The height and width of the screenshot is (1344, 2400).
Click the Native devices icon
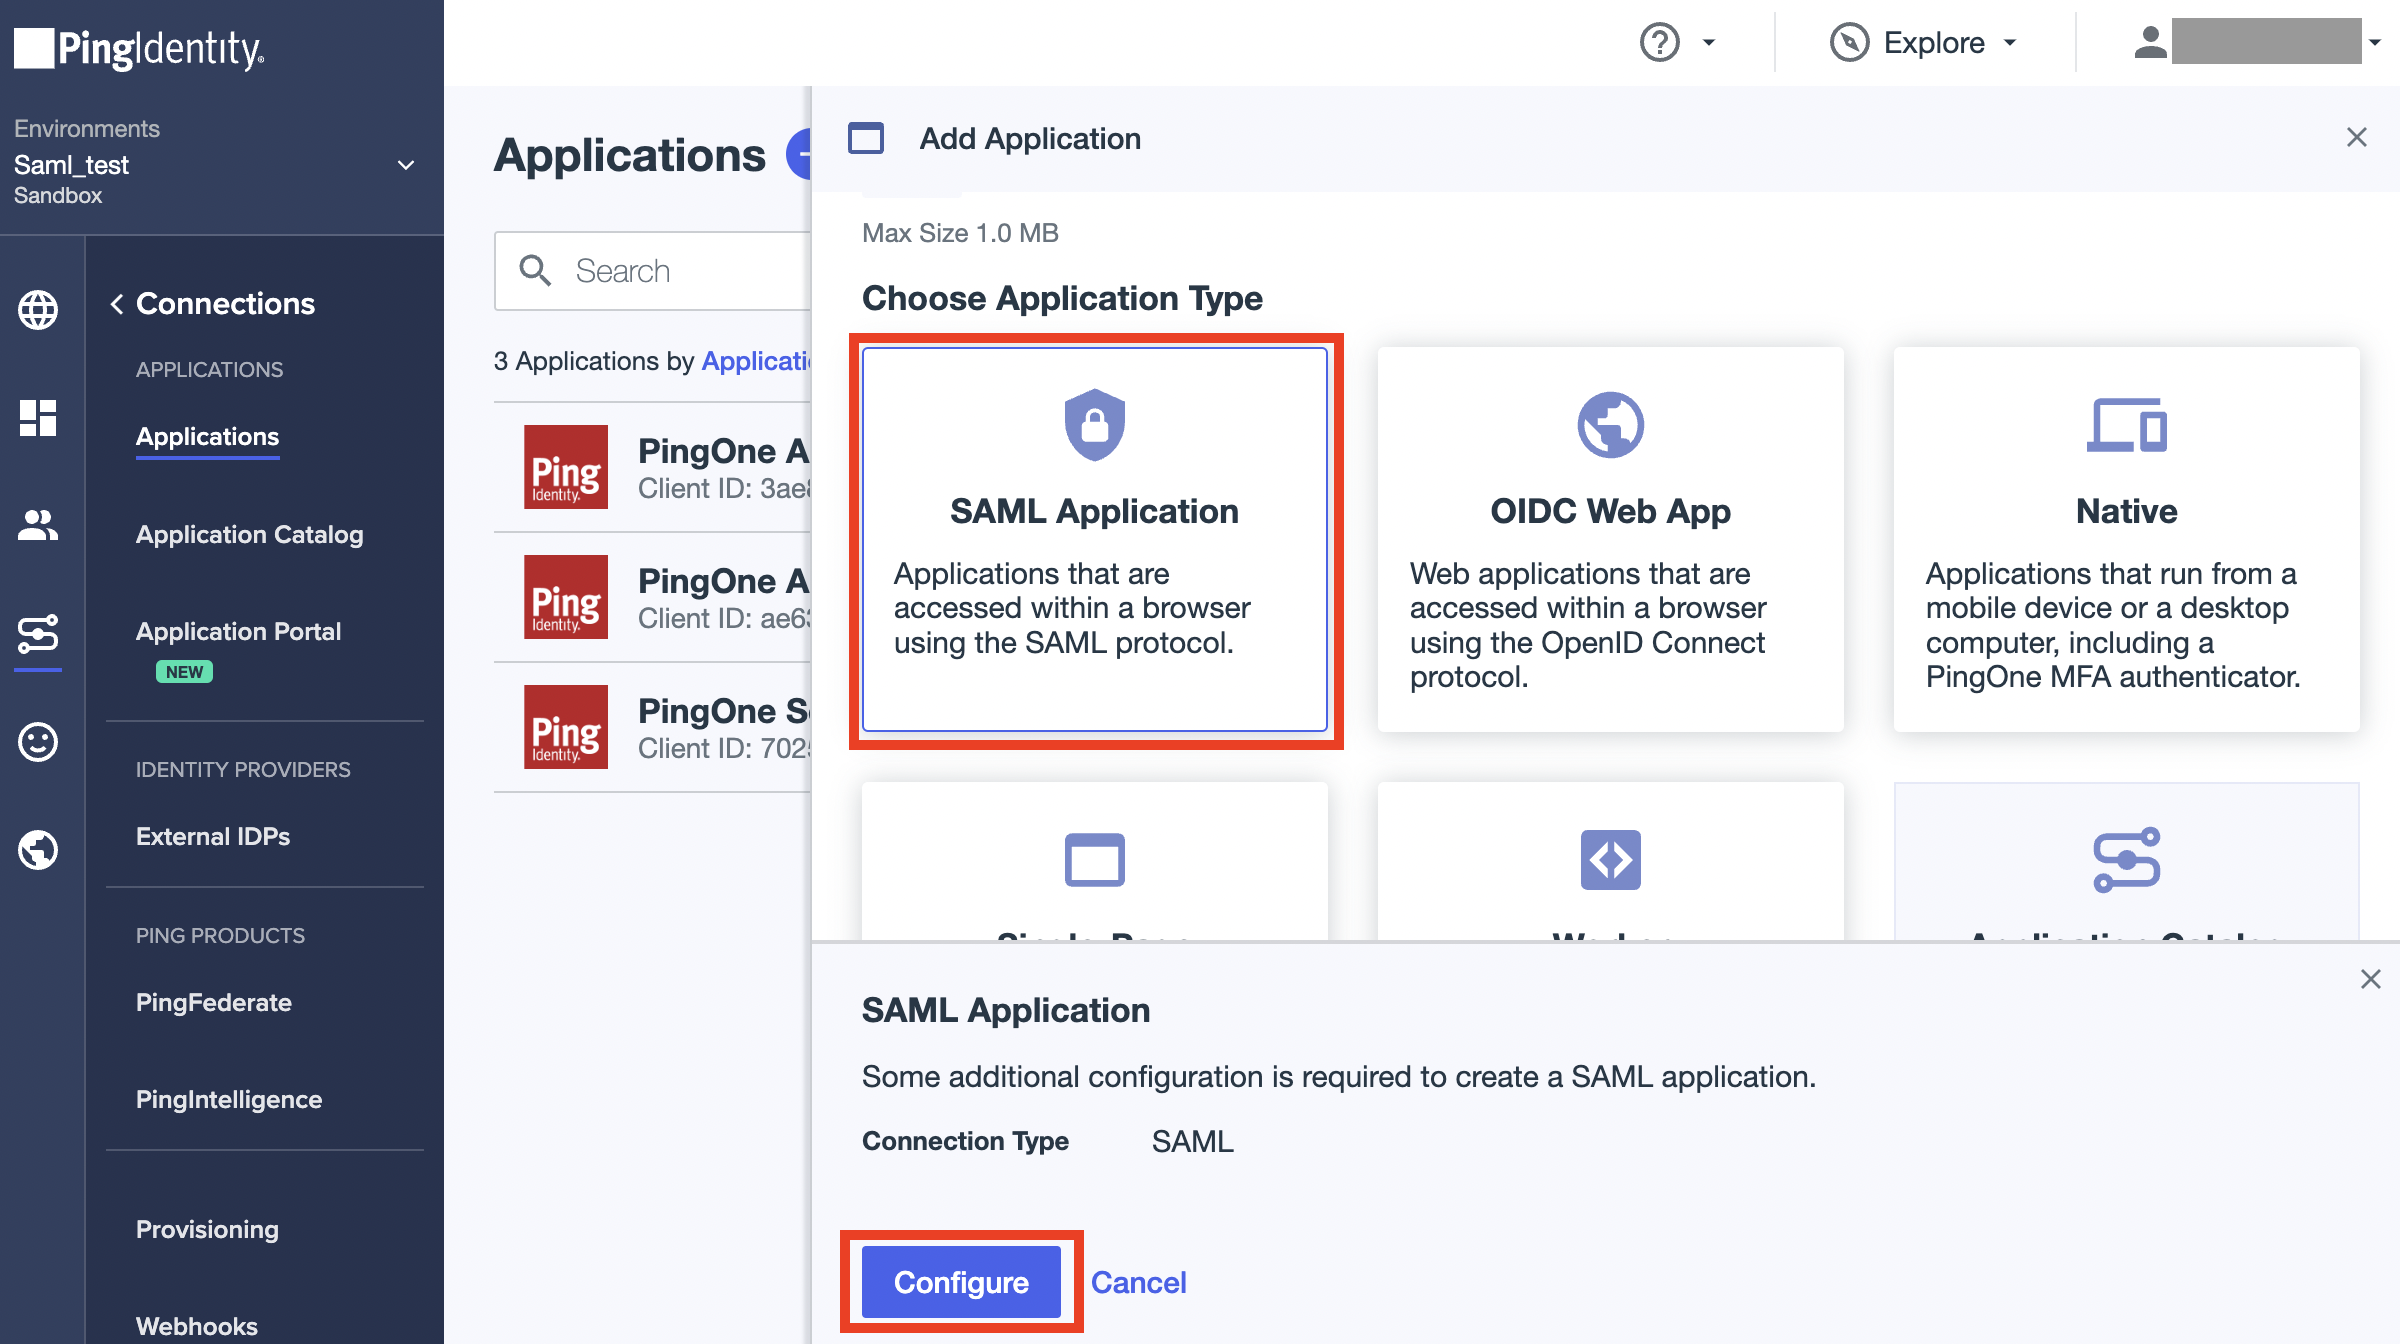coord(2127,425)
